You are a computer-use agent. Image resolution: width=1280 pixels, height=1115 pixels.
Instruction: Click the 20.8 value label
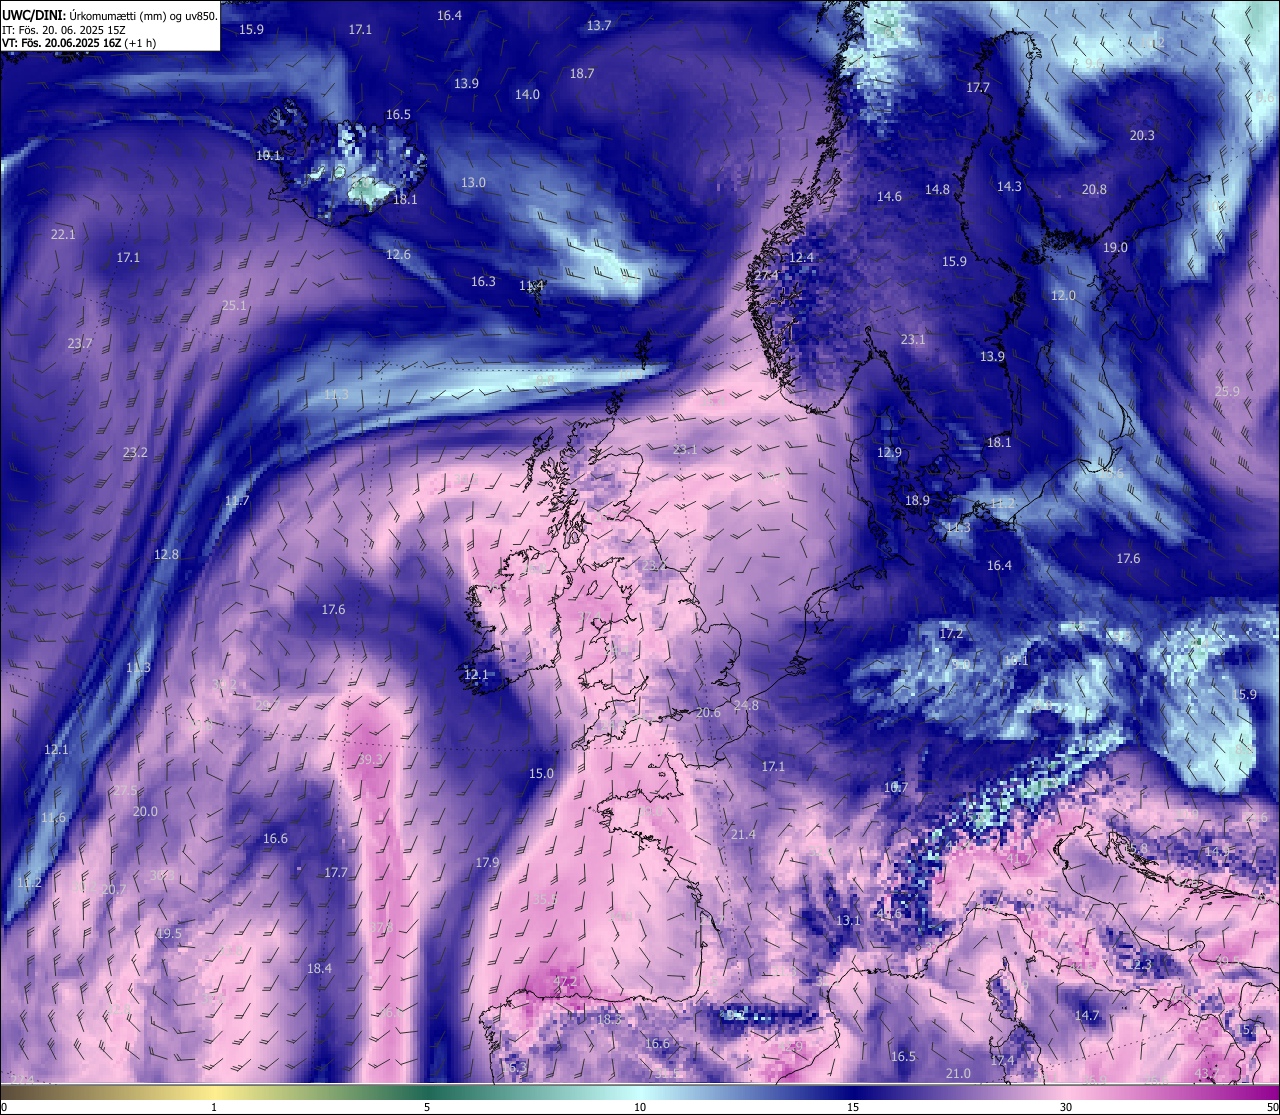[1094, 190]
